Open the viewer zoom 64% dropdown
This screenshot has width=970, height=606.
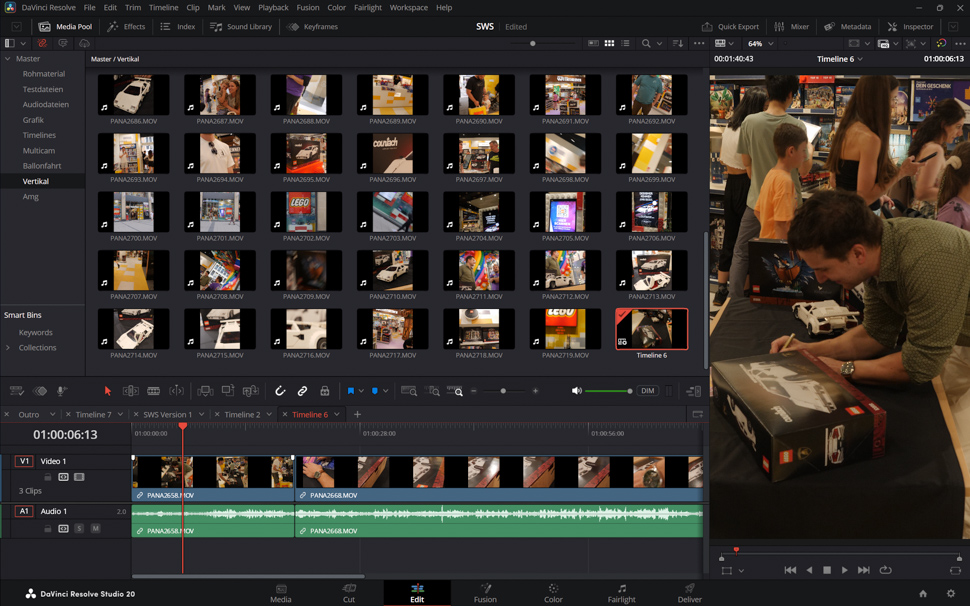760,44
